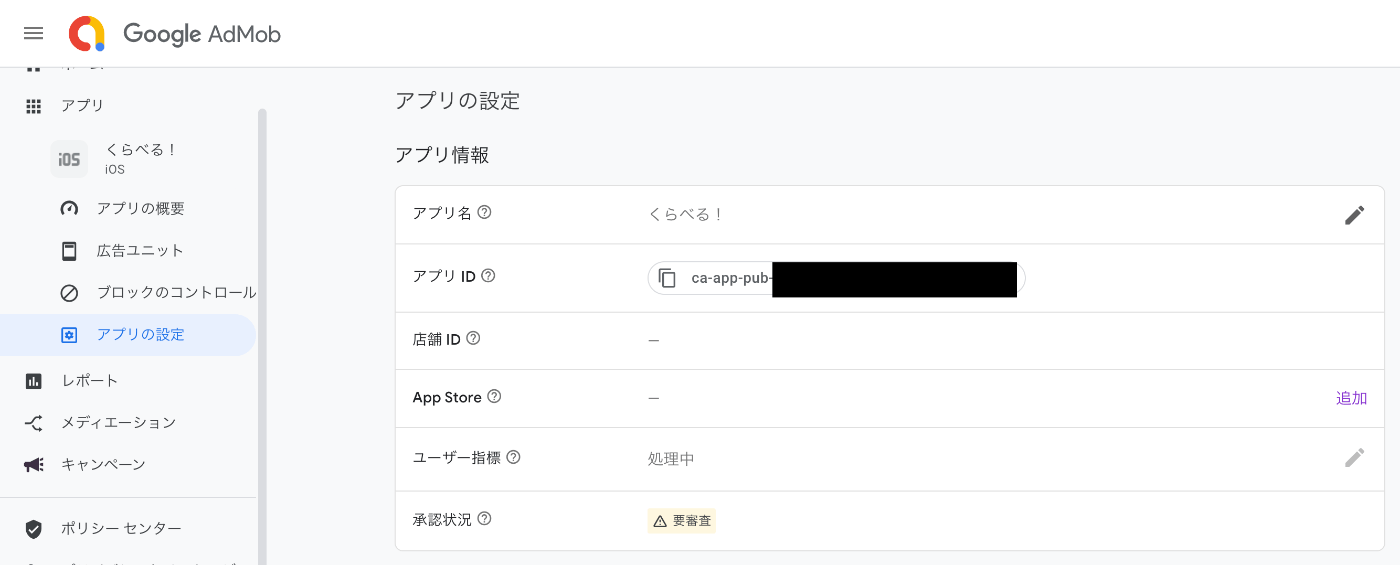Click the 要審査 approval status badge

click(x=682, y=520)
